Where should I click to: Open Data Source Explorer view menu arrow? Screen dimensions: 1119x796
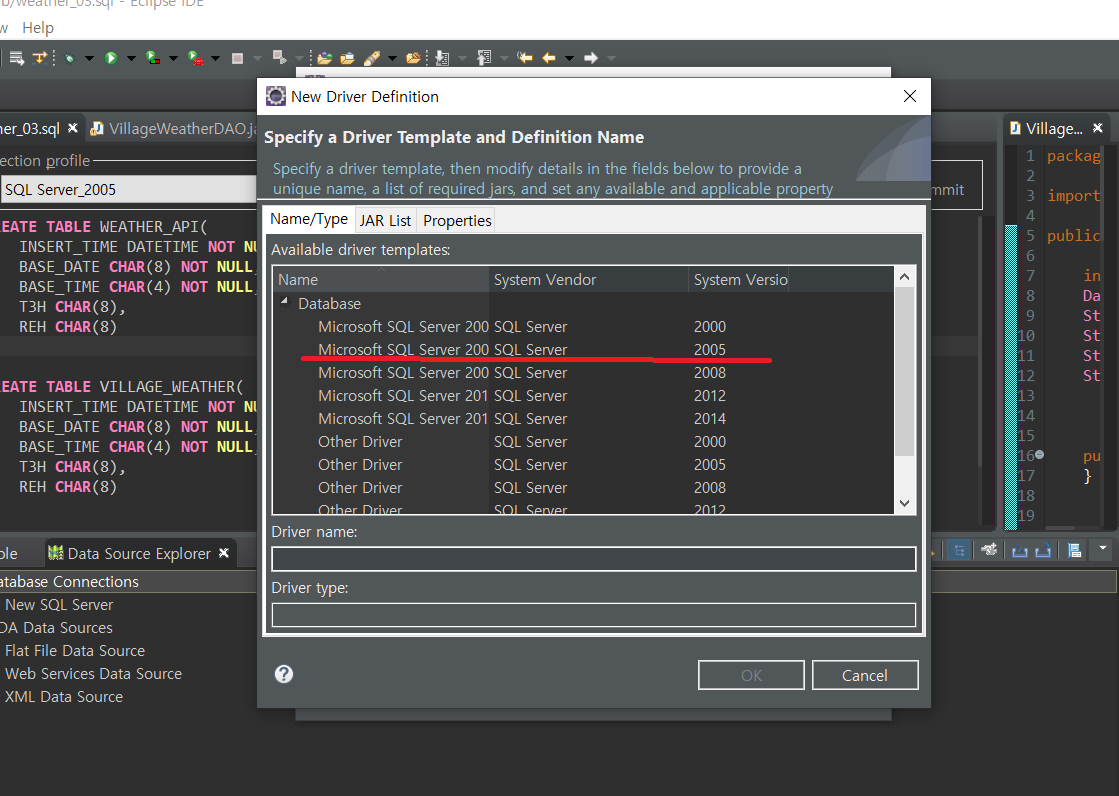[1103, 548]
